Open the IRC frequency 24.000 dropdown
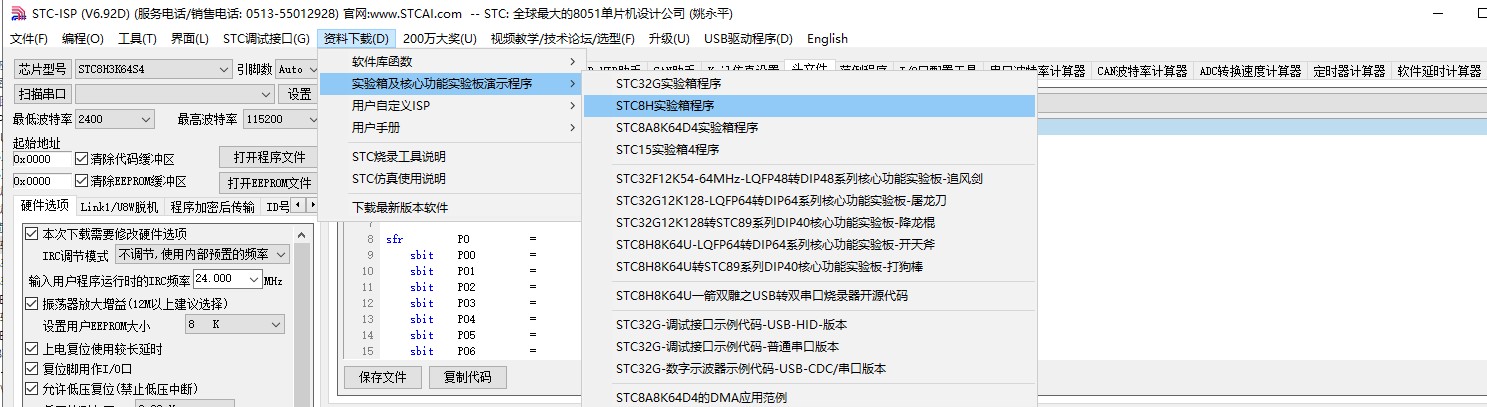Viewport: 1487px width, 407px height. (227, 279)
